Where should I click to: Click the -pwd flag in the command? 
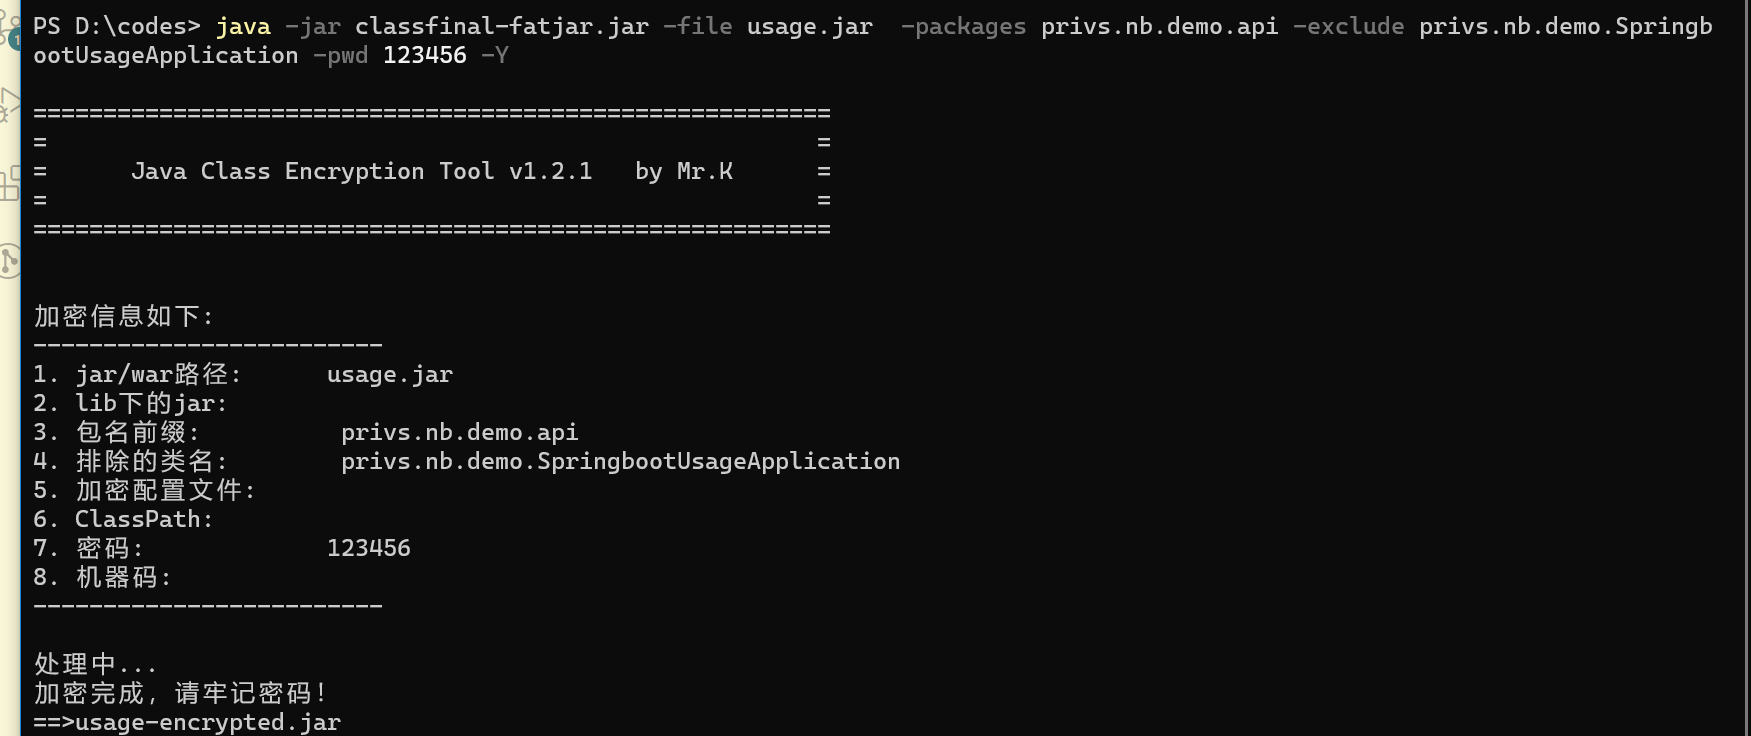point(340,55)
